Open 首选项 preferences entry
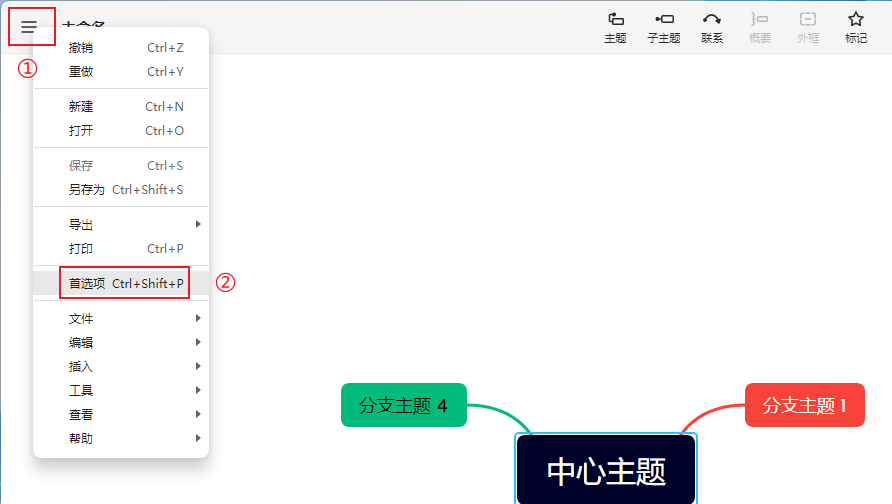 point(121,283)
